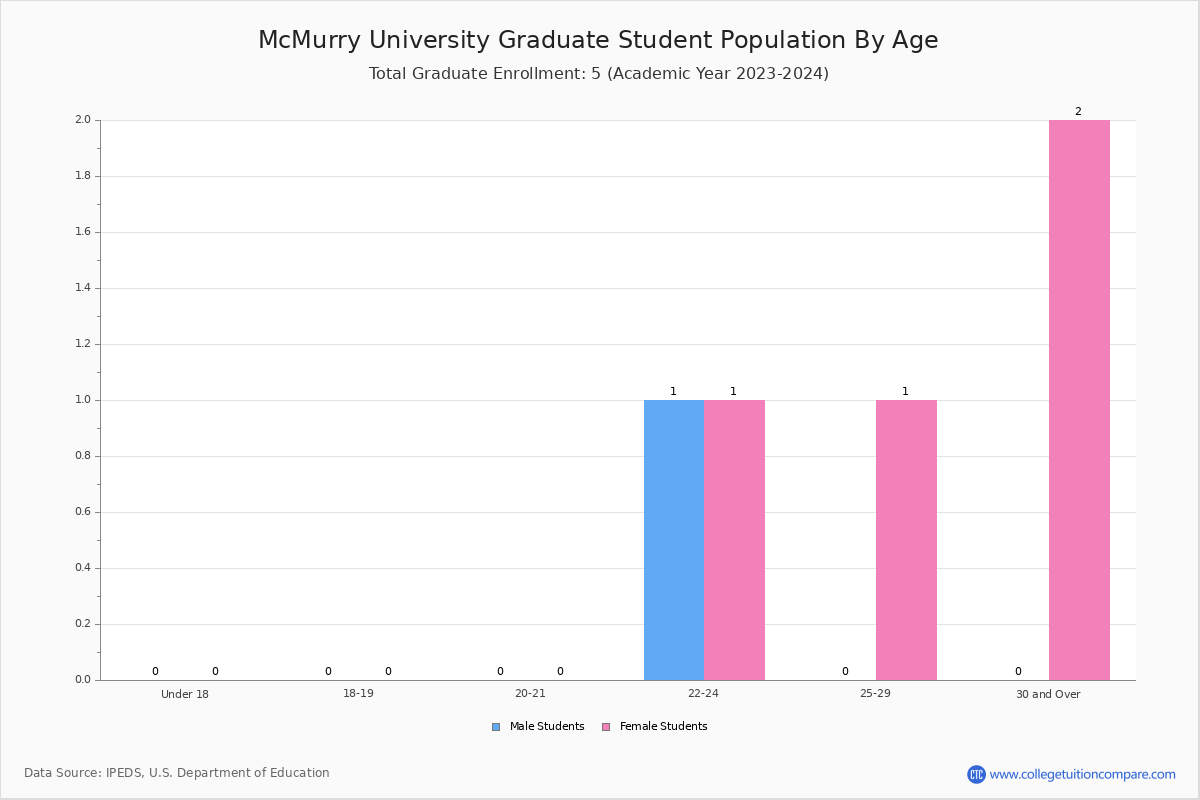Toggle the Male Students legend label
The width and height of the screenshot is (1200, 800).
click(x=546, y=727)
